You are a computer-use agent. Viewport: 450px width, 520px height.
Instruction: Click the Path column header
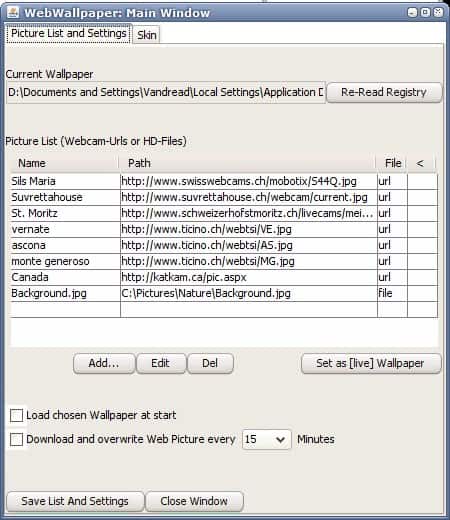pyautogui.click(x=247, y=163)
